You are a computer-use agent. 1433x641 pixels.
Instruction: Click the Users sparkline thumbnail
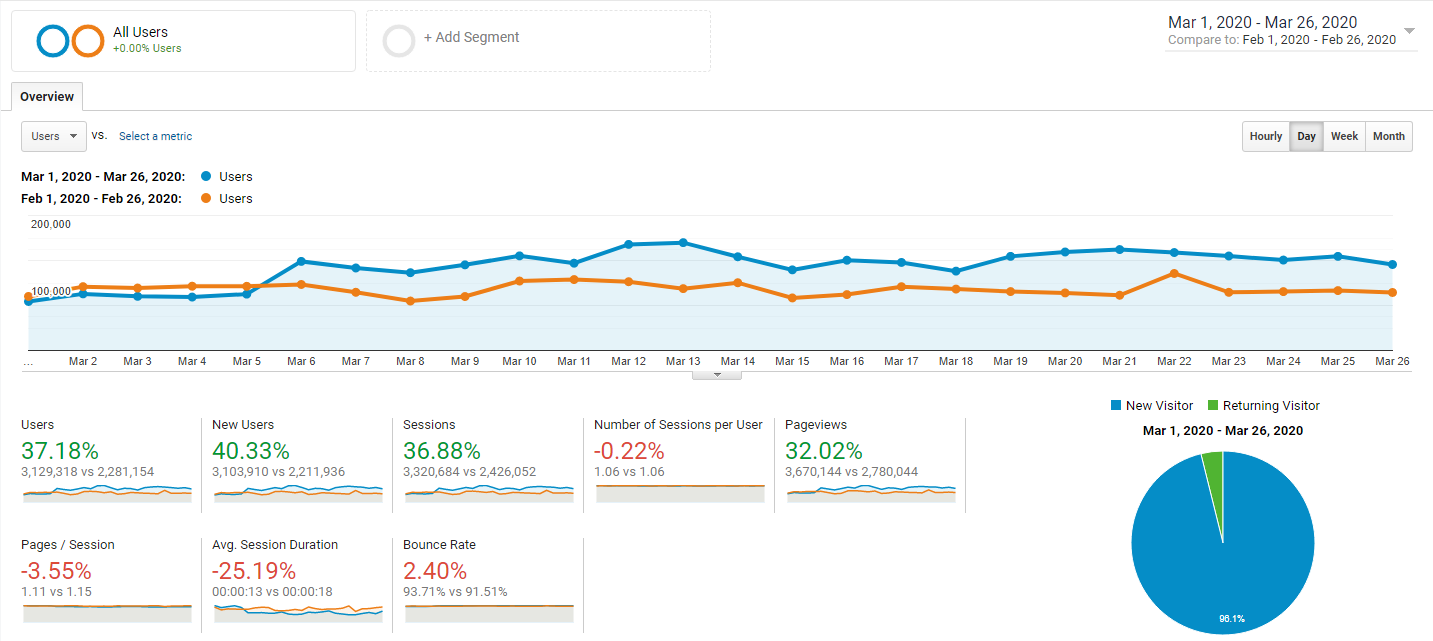click(106, 492)
